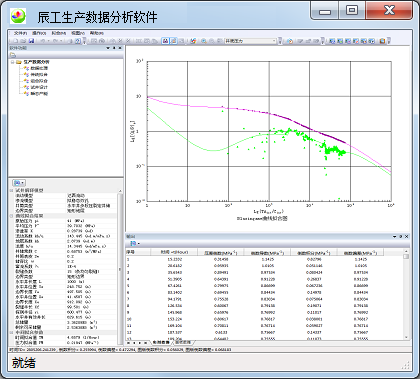Open dropdown button above the property grid

(19, 183)
